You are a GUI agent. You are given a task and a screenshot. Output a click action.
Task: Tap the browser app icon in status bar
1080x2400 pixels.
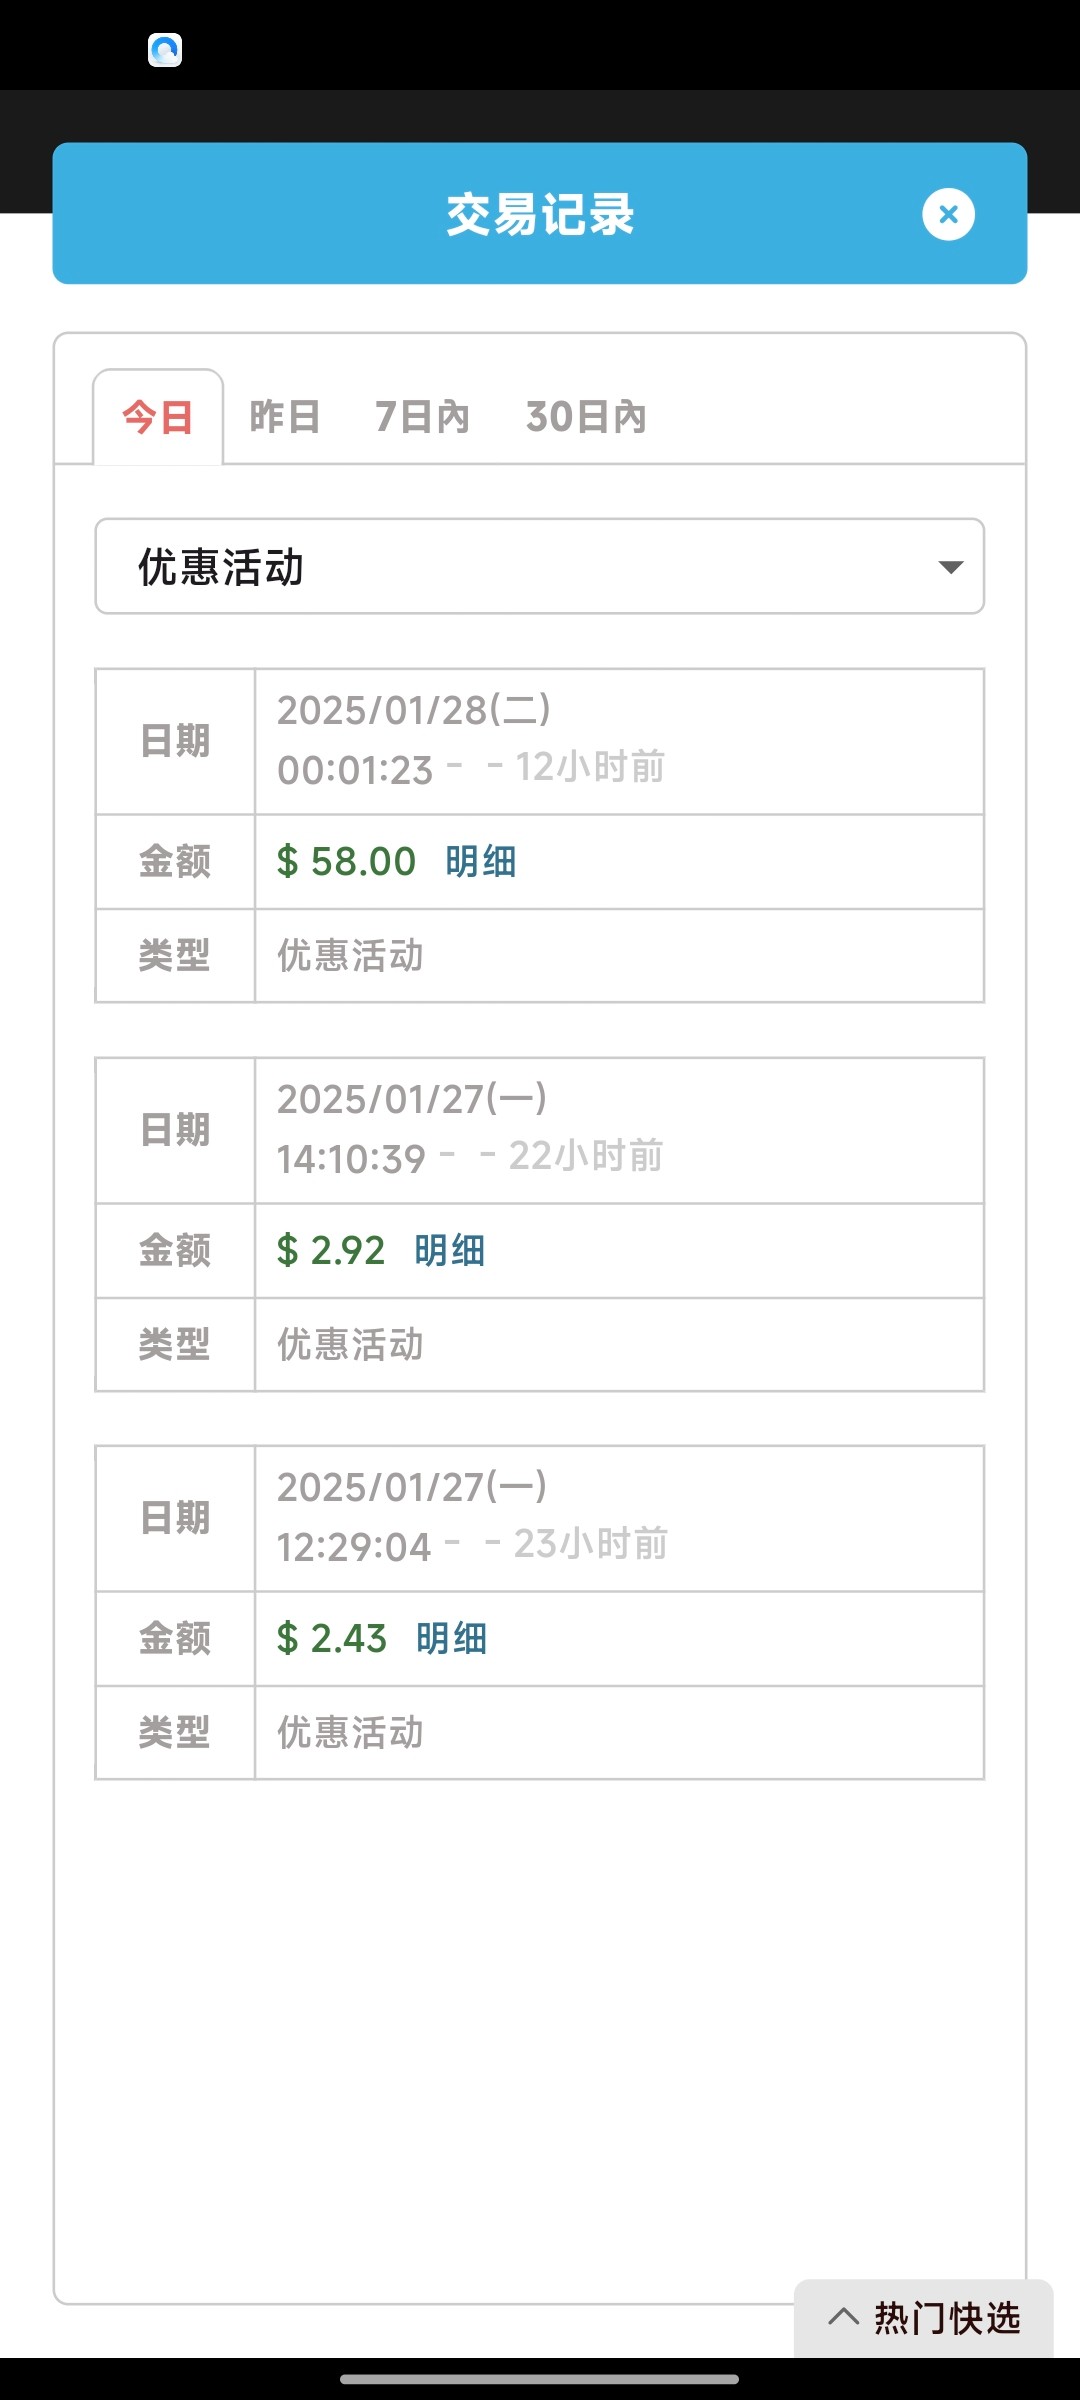tap(165, 50)
